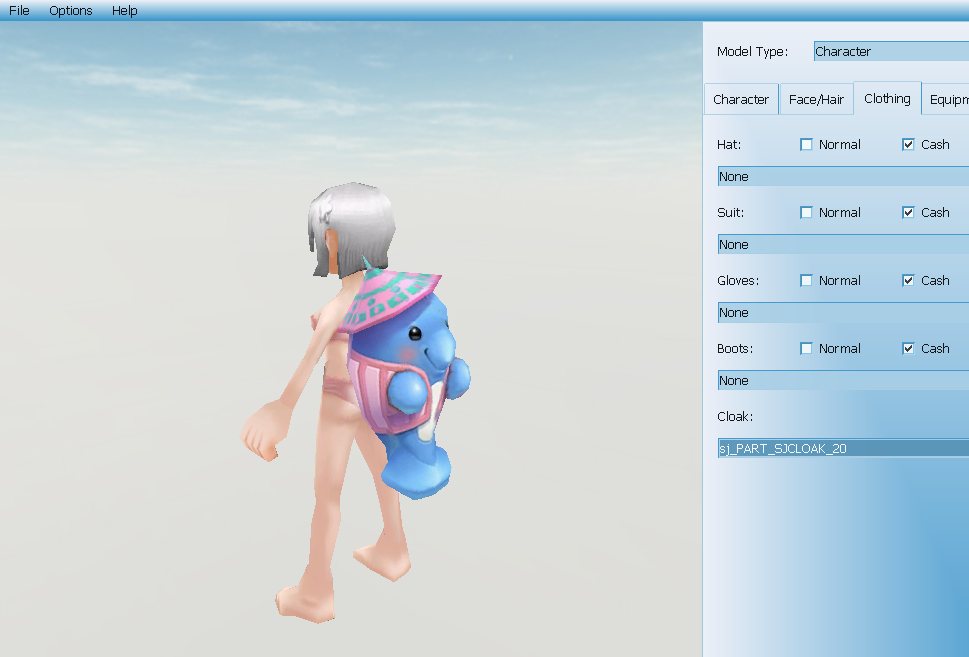Switch to the Character tab
The height and width of the screenshot is (657, 969).
pyautogui.click(x=741, y=100)
